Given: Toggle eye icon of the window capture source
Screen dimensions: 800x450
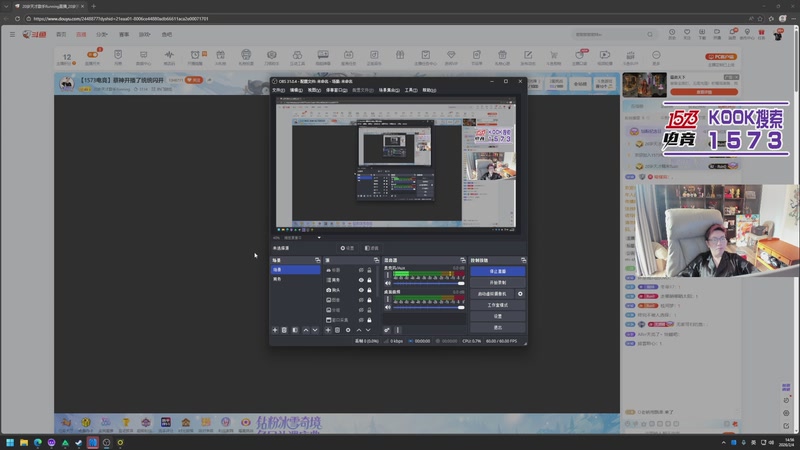Looking at the screenshot, I should [361, 320].
